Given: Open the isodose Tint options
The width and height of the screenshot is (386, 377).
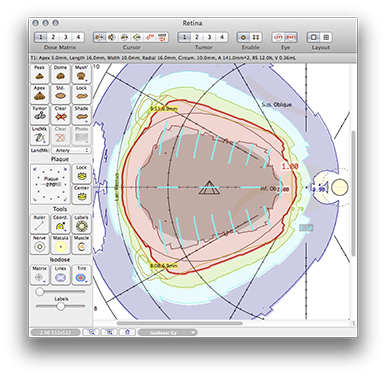Looking at the screenshot, I should click(81, 275).
